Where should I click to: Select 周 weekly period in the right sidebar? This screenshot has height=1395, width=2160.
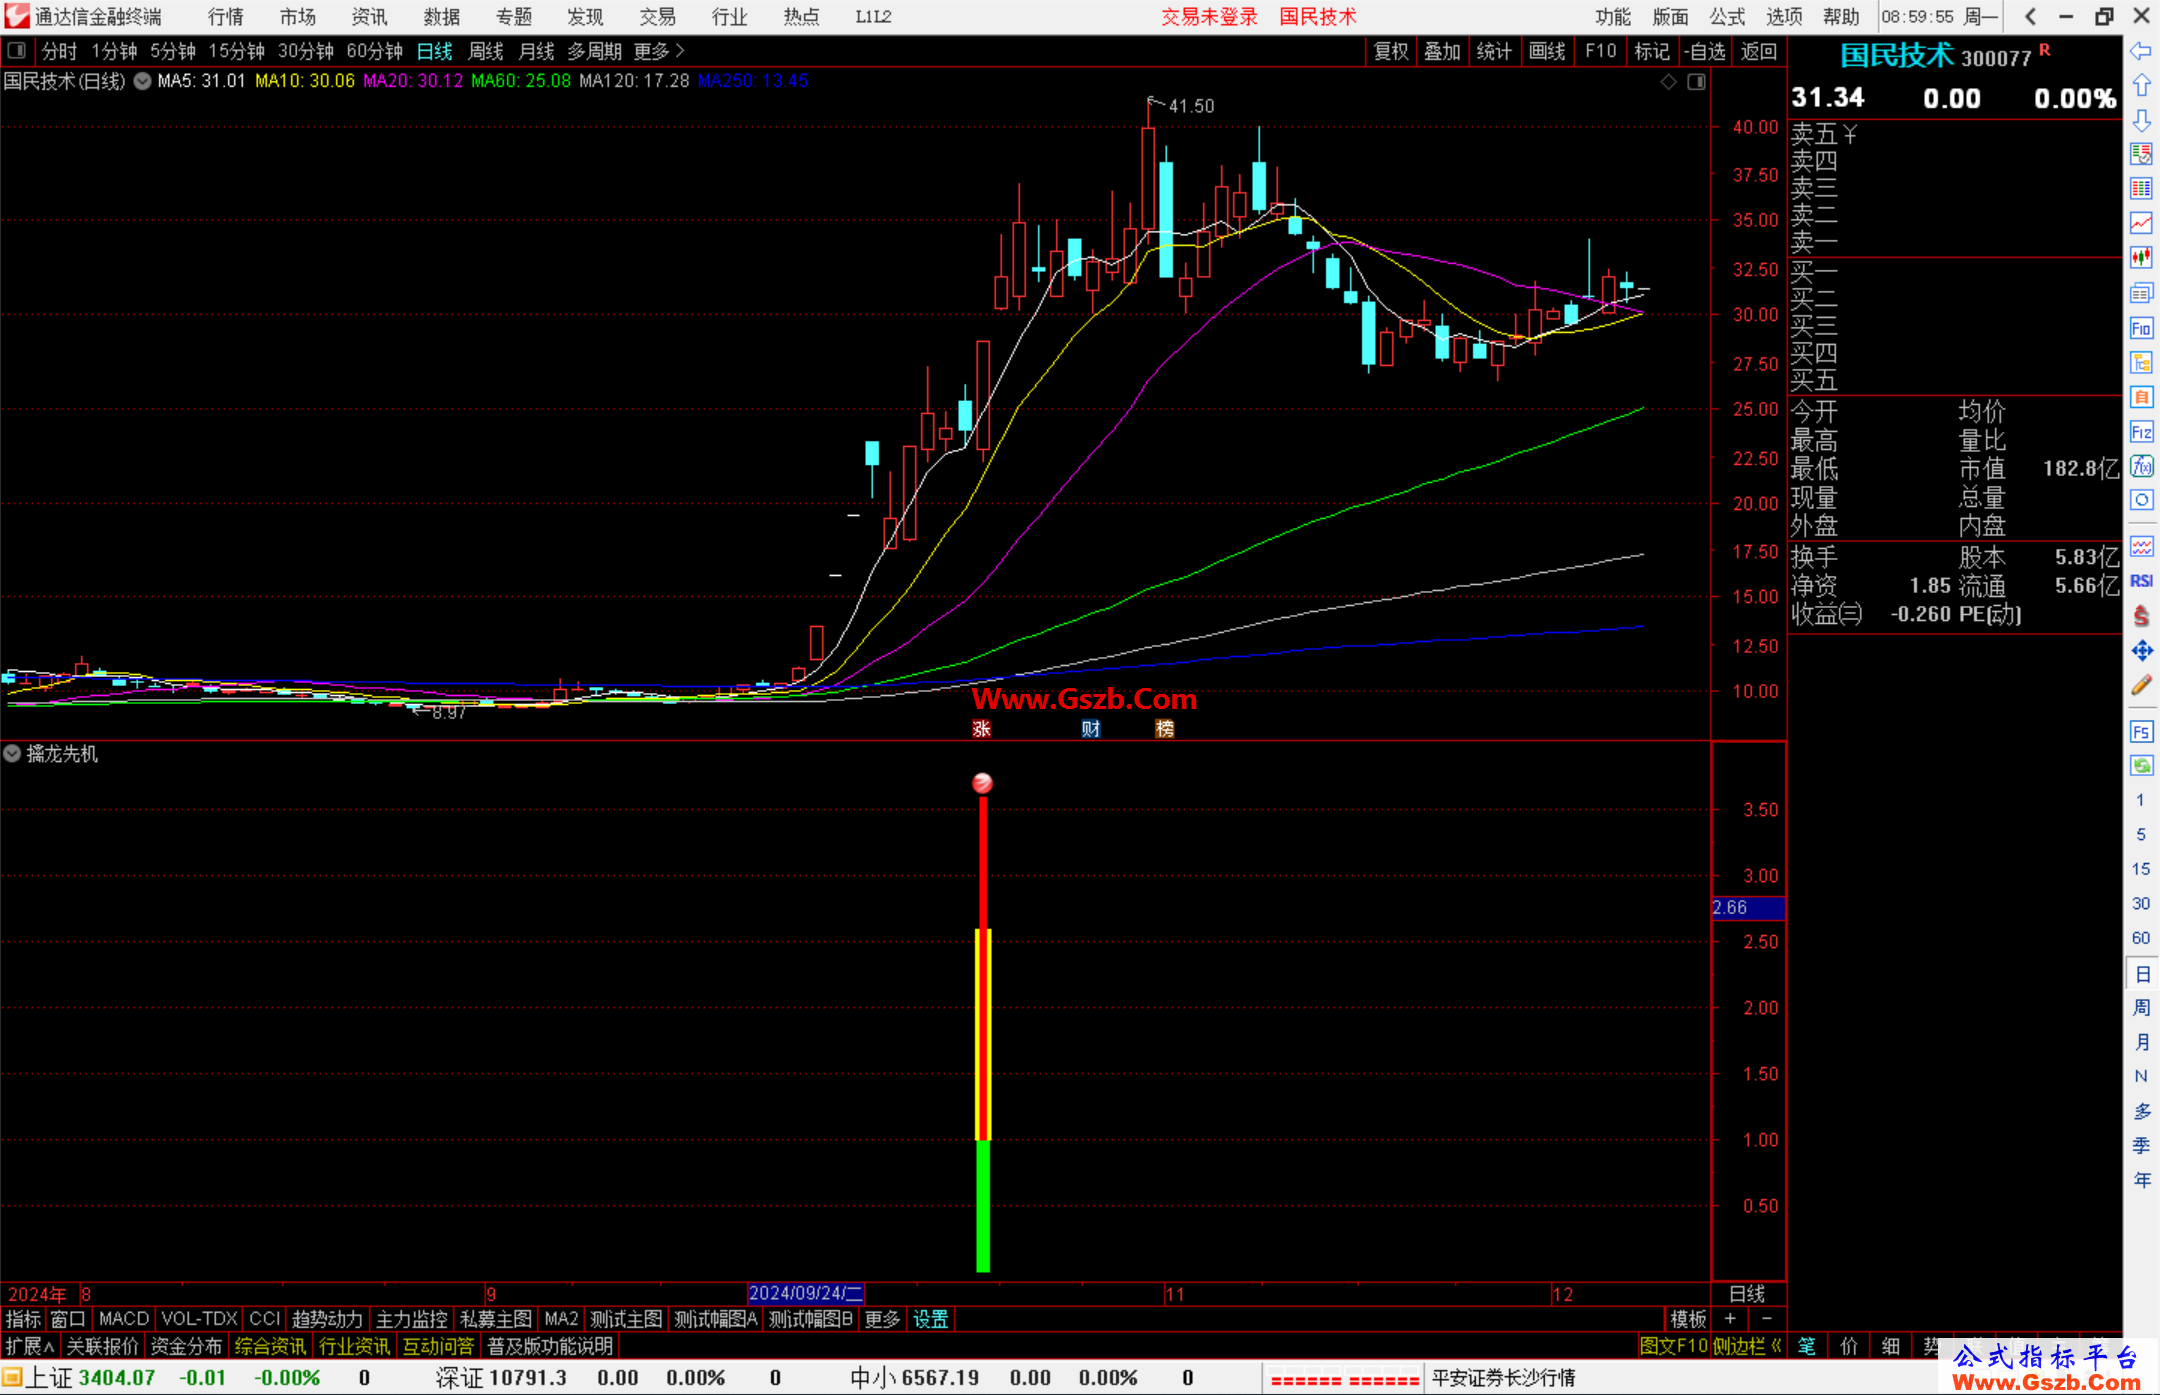2142,1008
